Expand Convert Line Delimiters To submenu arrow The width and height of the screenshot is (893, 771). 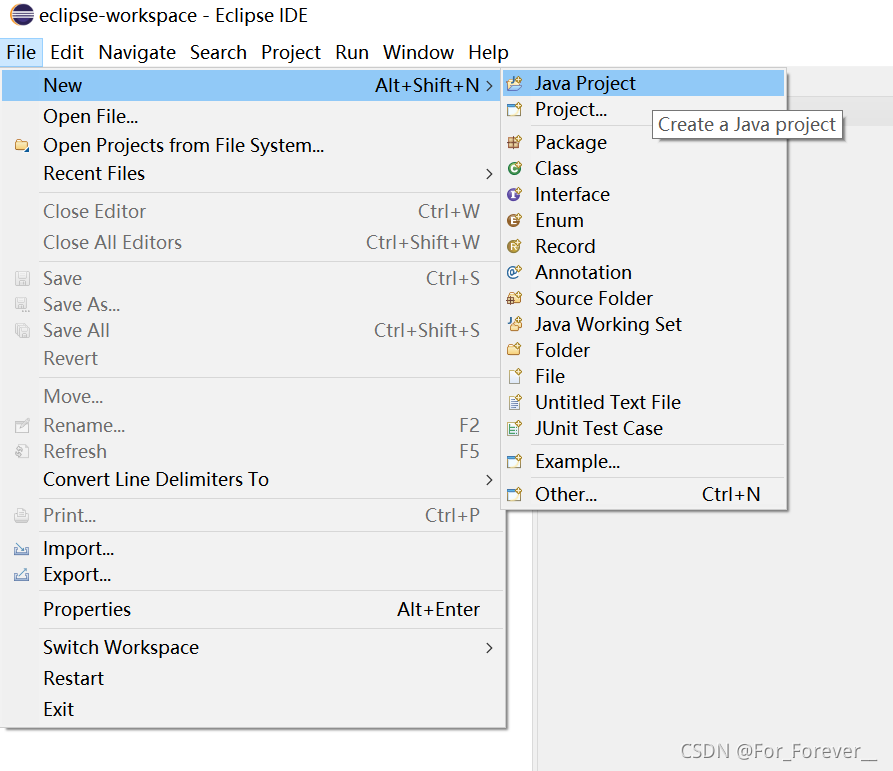[489, 480]
